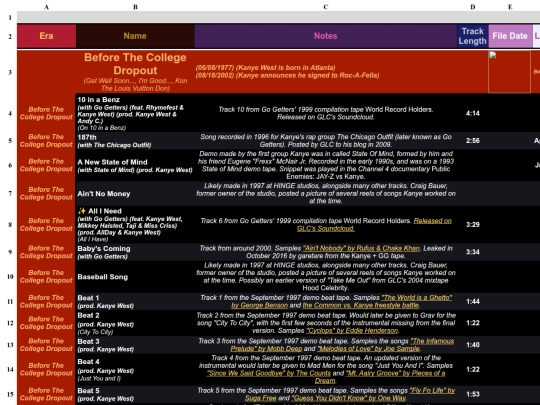Open 'Since We Said Goodbye by The Counts' link
Viewport: 540px width, 405px height.
268,373
